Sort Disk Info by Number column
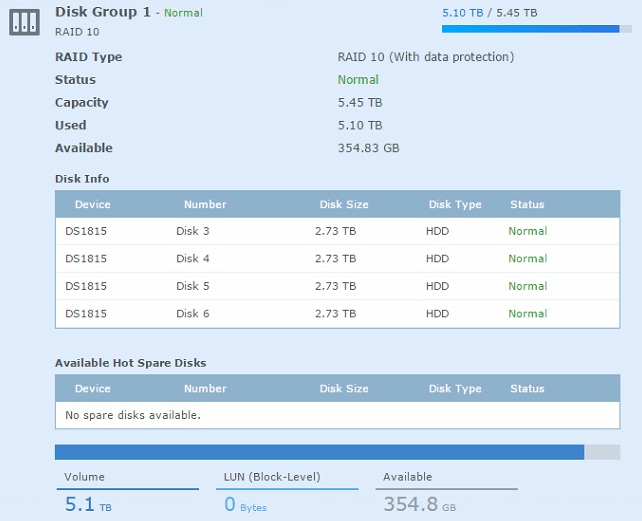642x521 pixels. point(205,204)
